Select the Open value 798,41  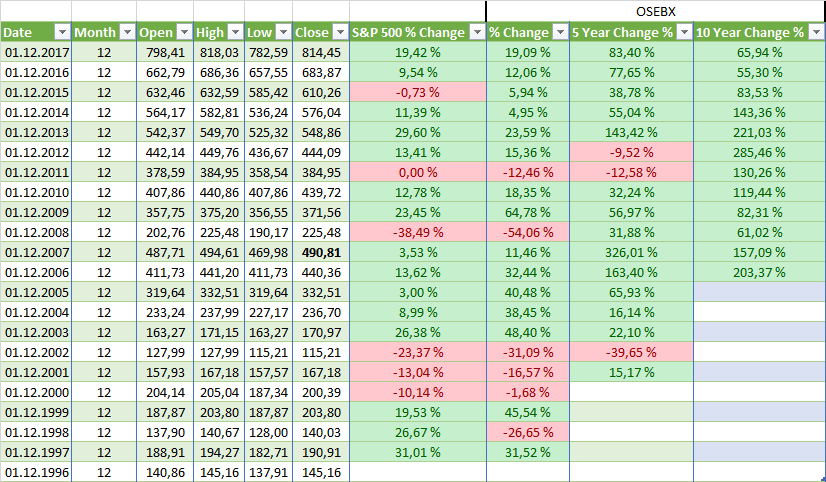point(165,53)
